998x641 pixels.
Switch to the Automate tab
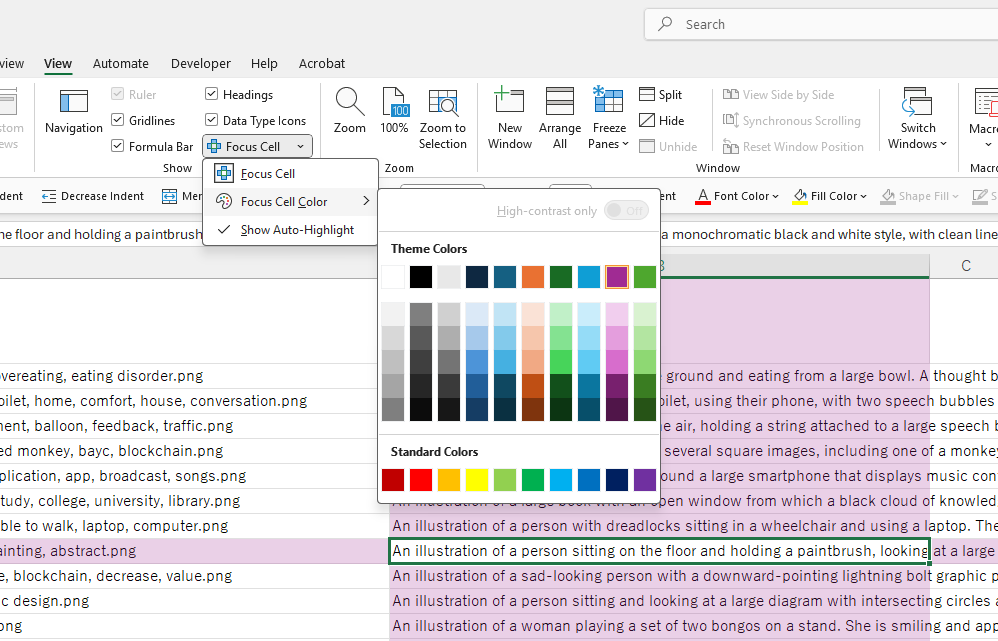click(120, 64)
